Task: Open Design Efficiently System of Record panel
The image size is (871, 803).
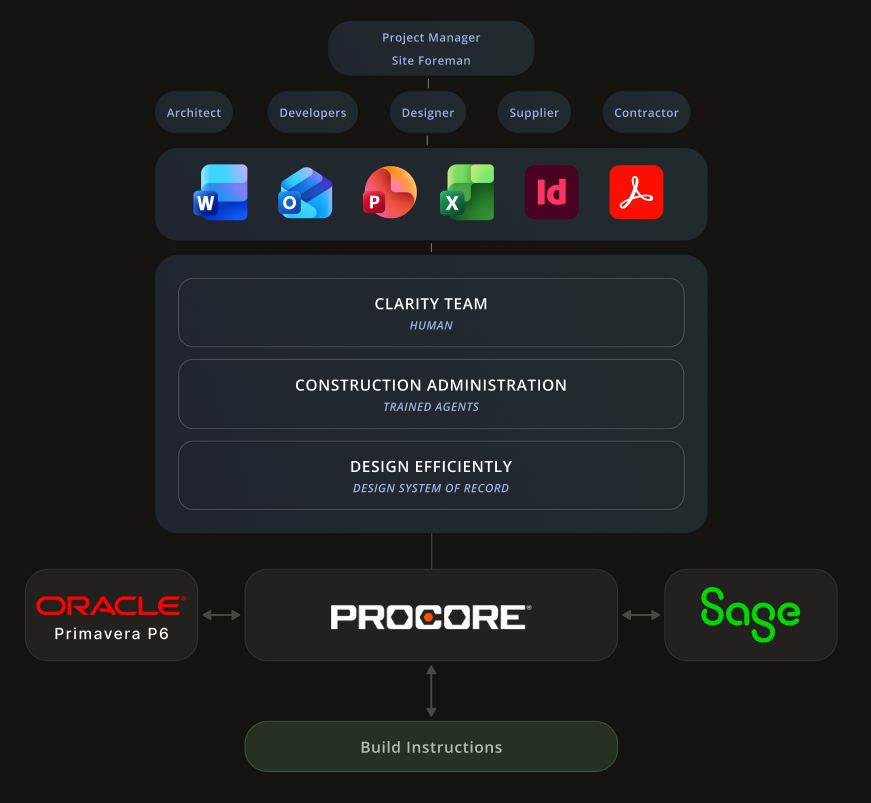Action: click(x=431, y=475)
